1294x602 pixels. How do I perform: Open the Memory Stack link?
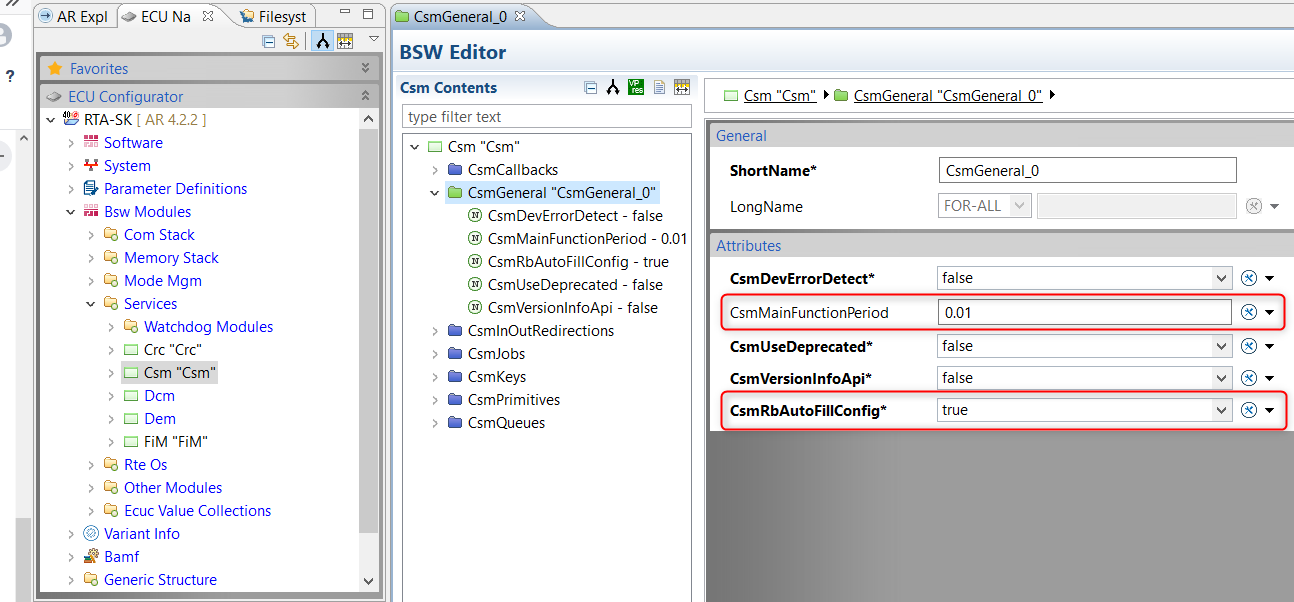(171, 258)
